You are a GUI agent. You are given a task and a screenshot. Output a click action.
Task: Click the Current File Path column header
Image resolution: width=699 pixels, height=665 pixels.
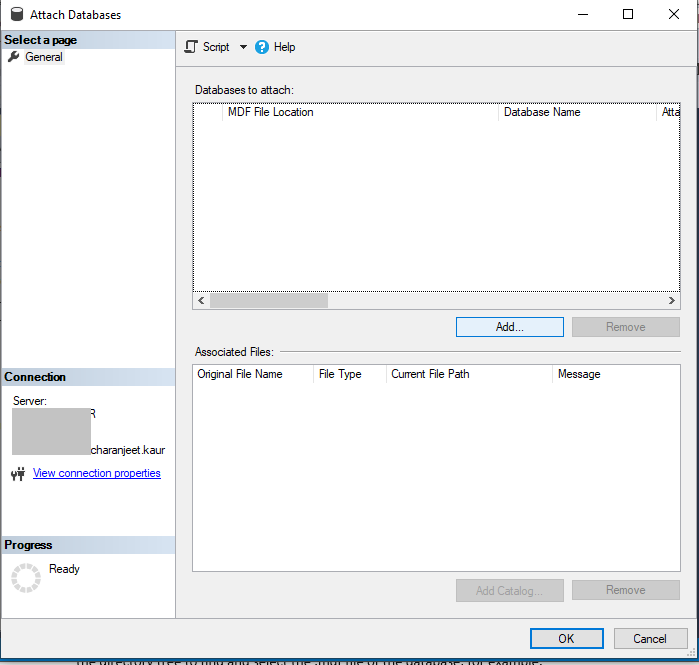pos(469,374)
